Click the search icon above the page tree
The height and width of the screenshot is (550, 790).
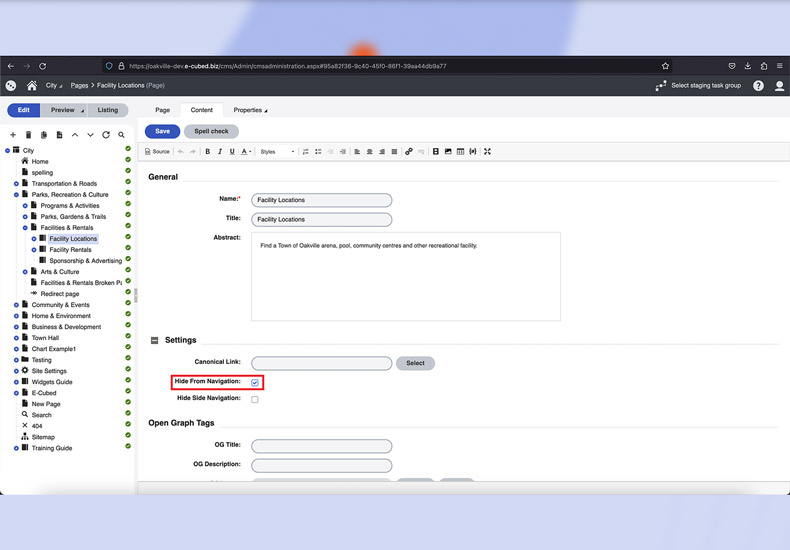click(122, 135)
